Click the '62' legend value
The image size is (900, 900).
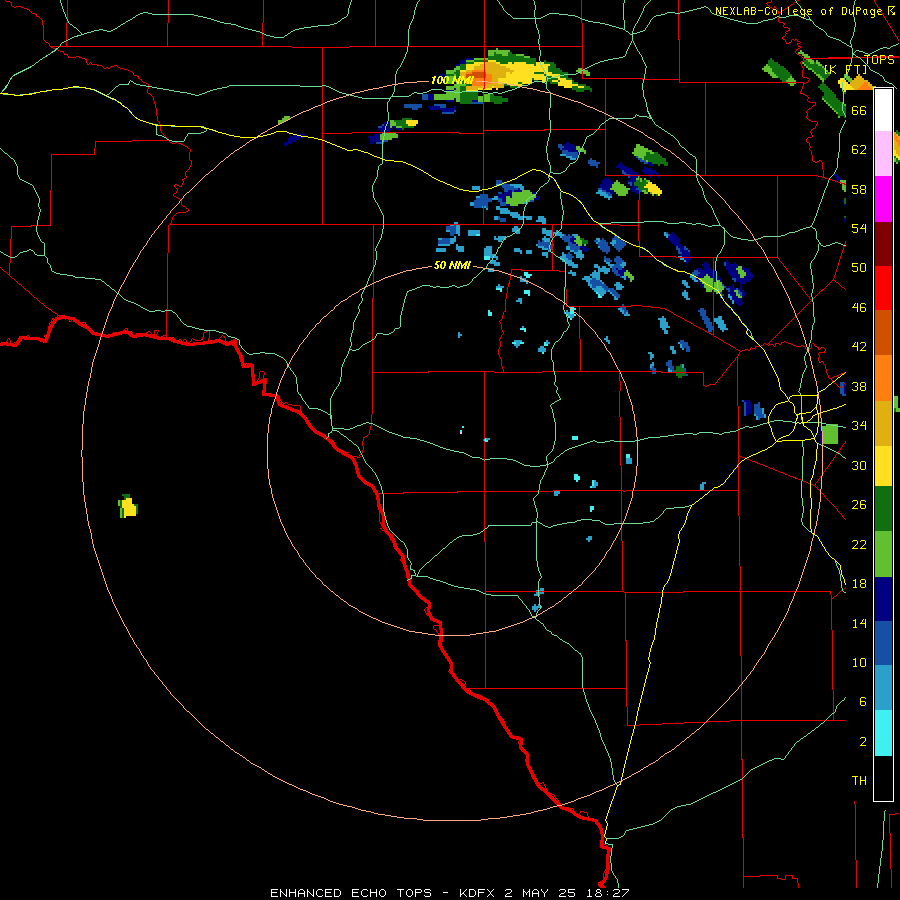(859, 149)
